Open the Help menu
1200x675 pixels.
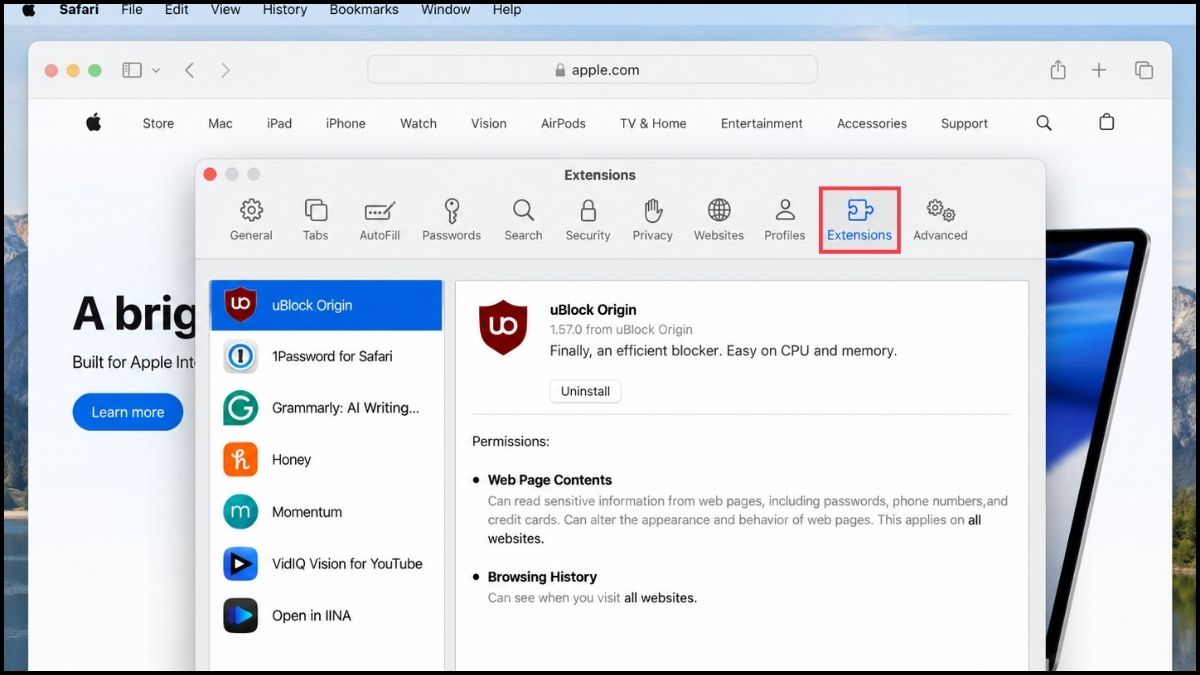507,10
